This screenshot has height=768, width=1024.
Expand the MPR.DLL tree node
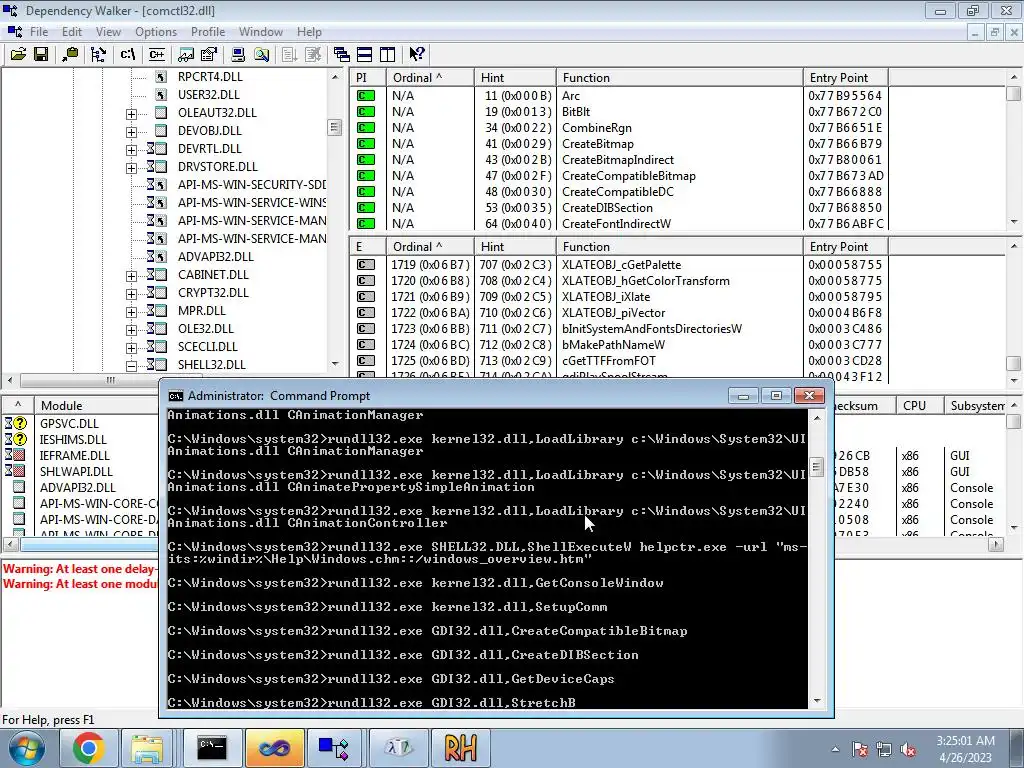(x=131, y=312)
